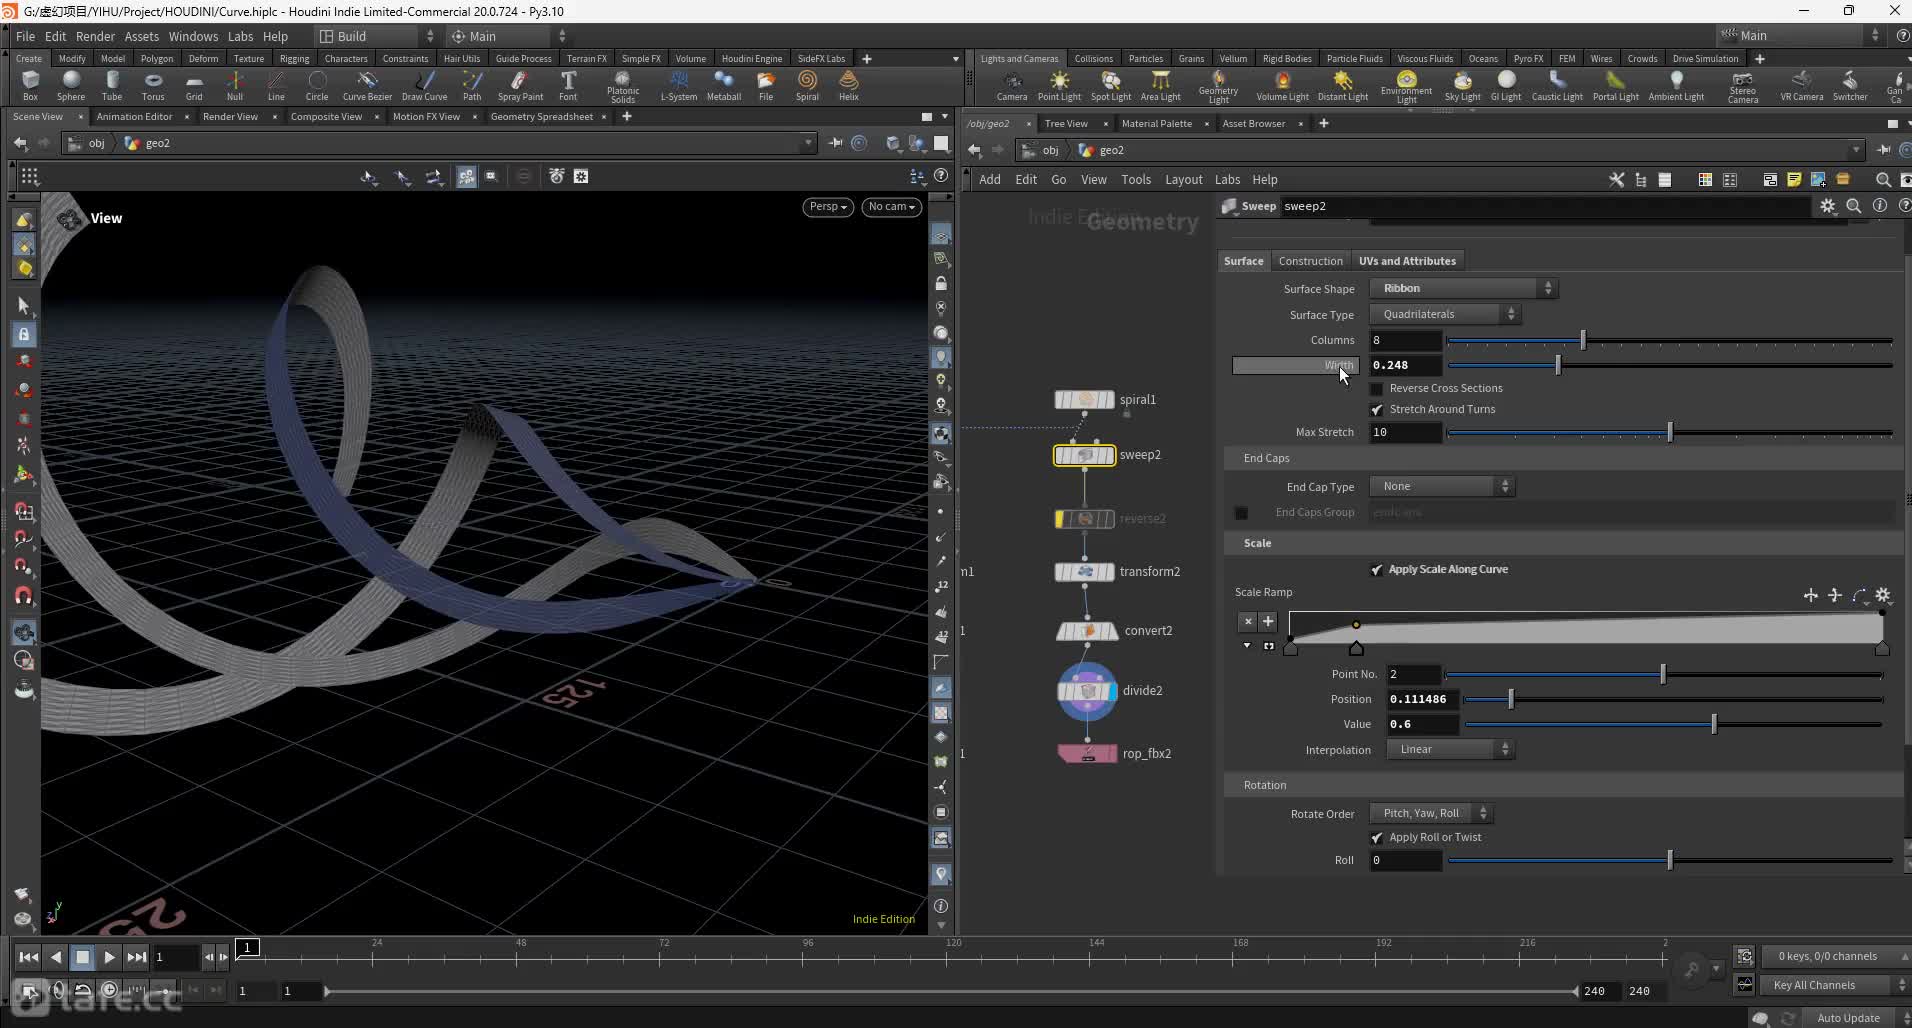Pick the Torus shelf tool

[x=153, y=86]
